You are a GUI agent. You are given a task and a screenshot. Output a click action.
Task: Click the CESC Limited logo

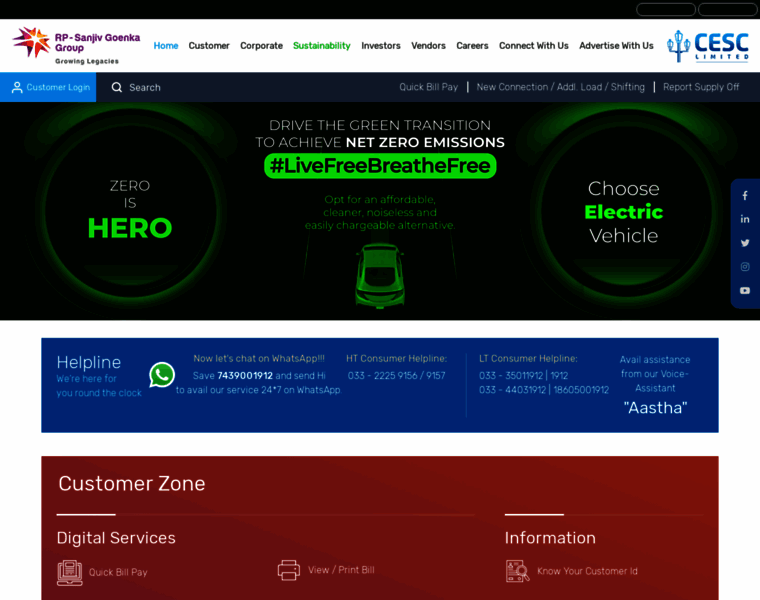pyautogui.click(x=708, y=46)
